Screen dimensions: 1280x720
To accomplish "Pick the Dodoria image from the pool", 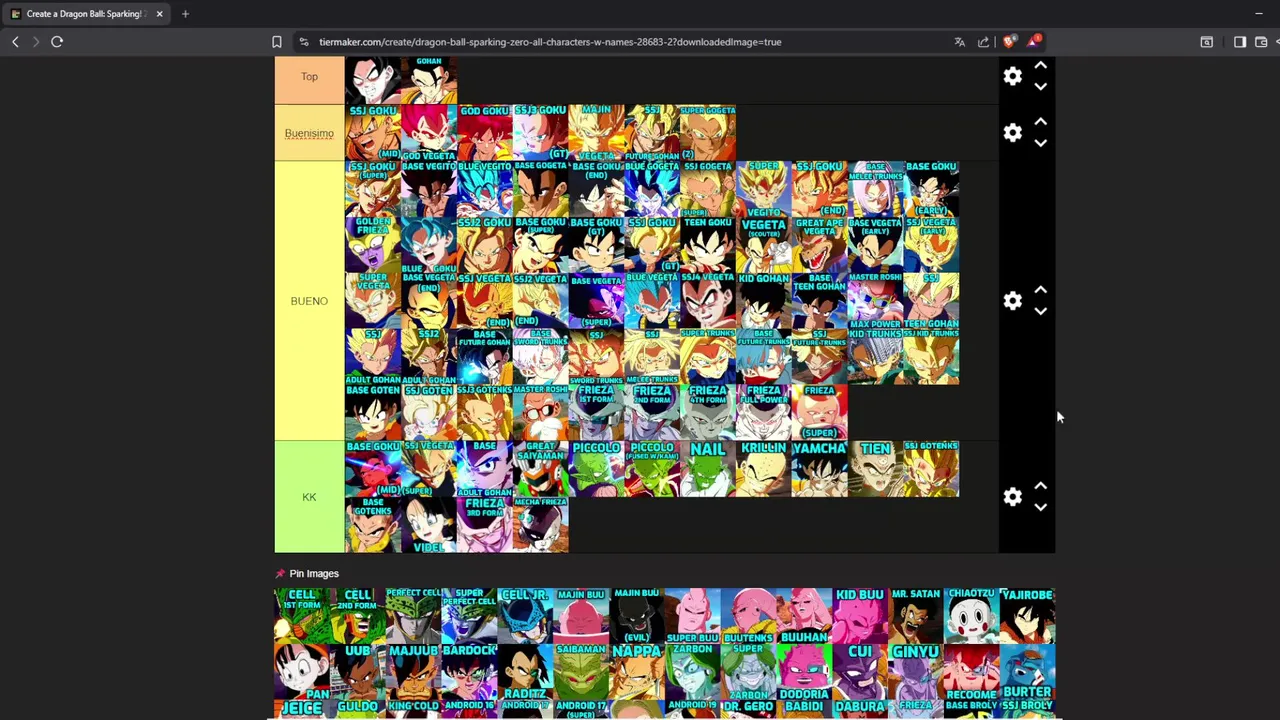I will (x=804, y=672).
